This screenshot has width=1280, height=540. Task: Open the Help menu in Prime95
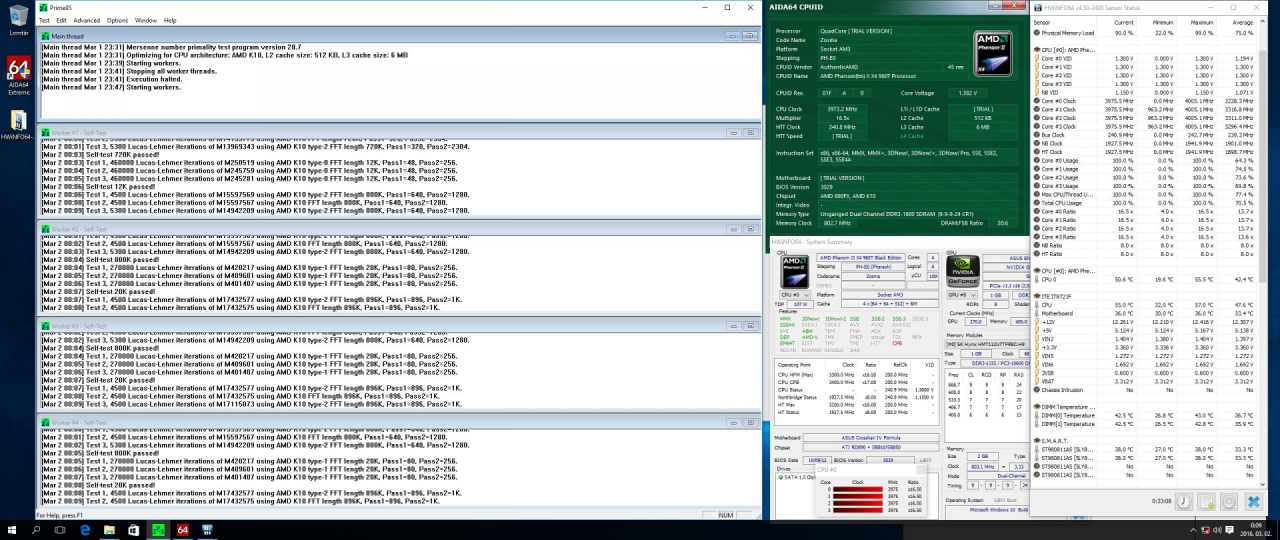tap(170, 20)
